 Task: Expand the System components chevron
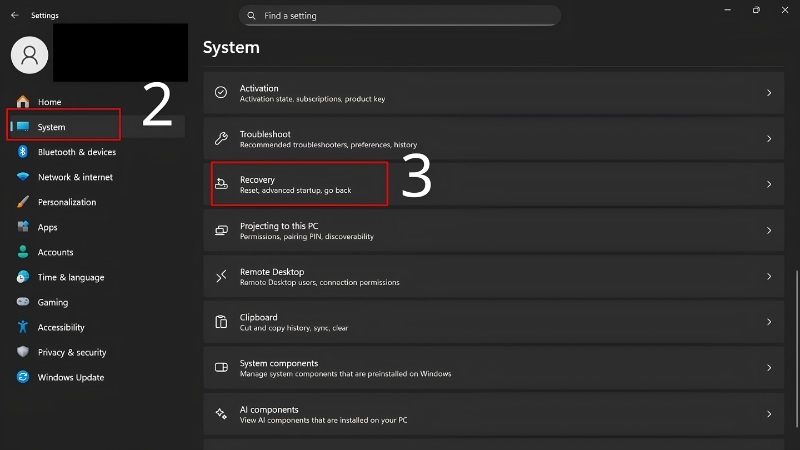tap(769, 368)
